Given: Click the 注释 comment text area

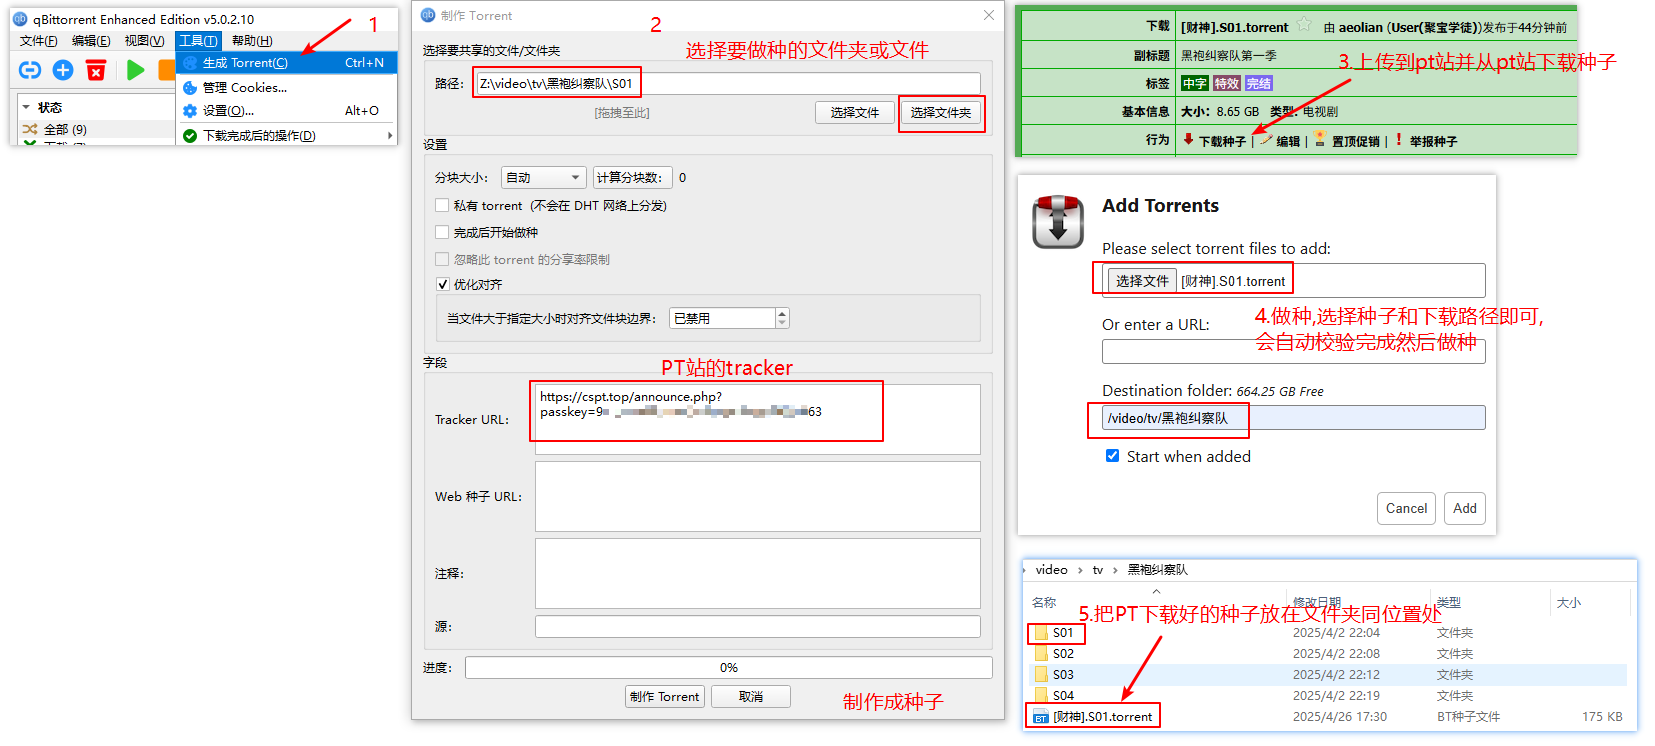Looking at the screenshot, I should click(x=757, y=573).
